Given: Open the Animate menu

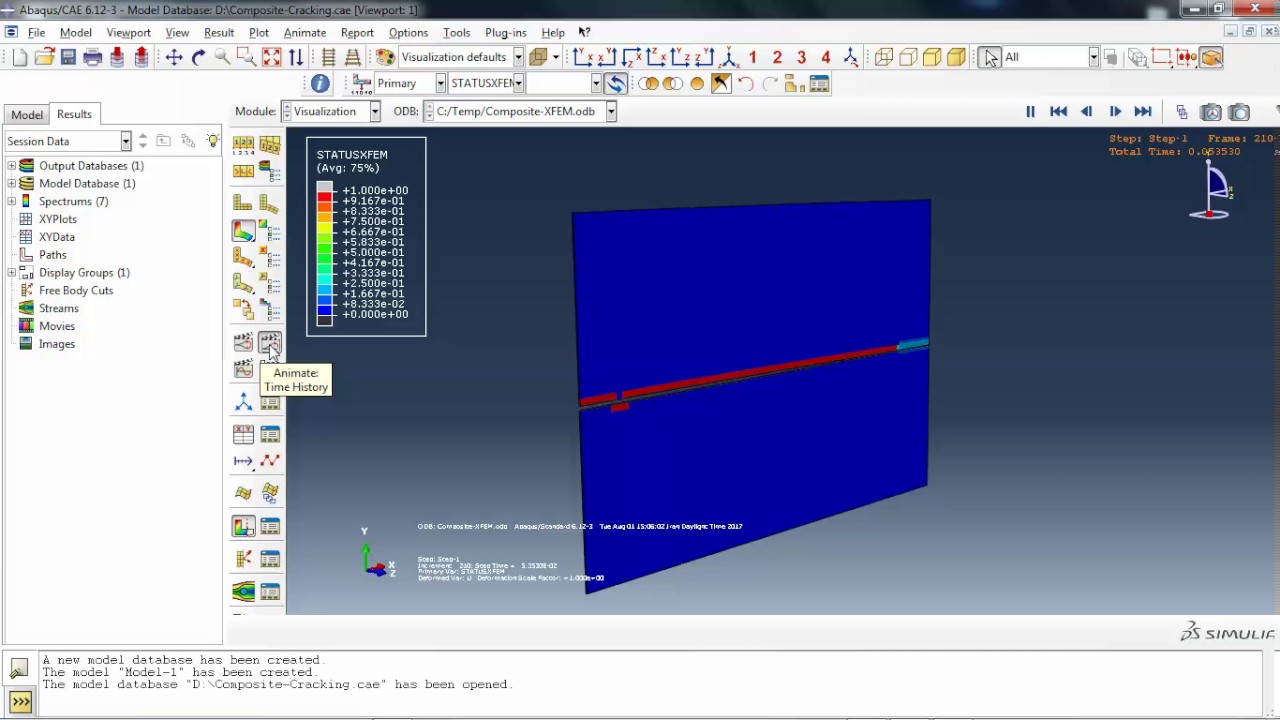Looking at the screenshot, I should tap(305, 32).
